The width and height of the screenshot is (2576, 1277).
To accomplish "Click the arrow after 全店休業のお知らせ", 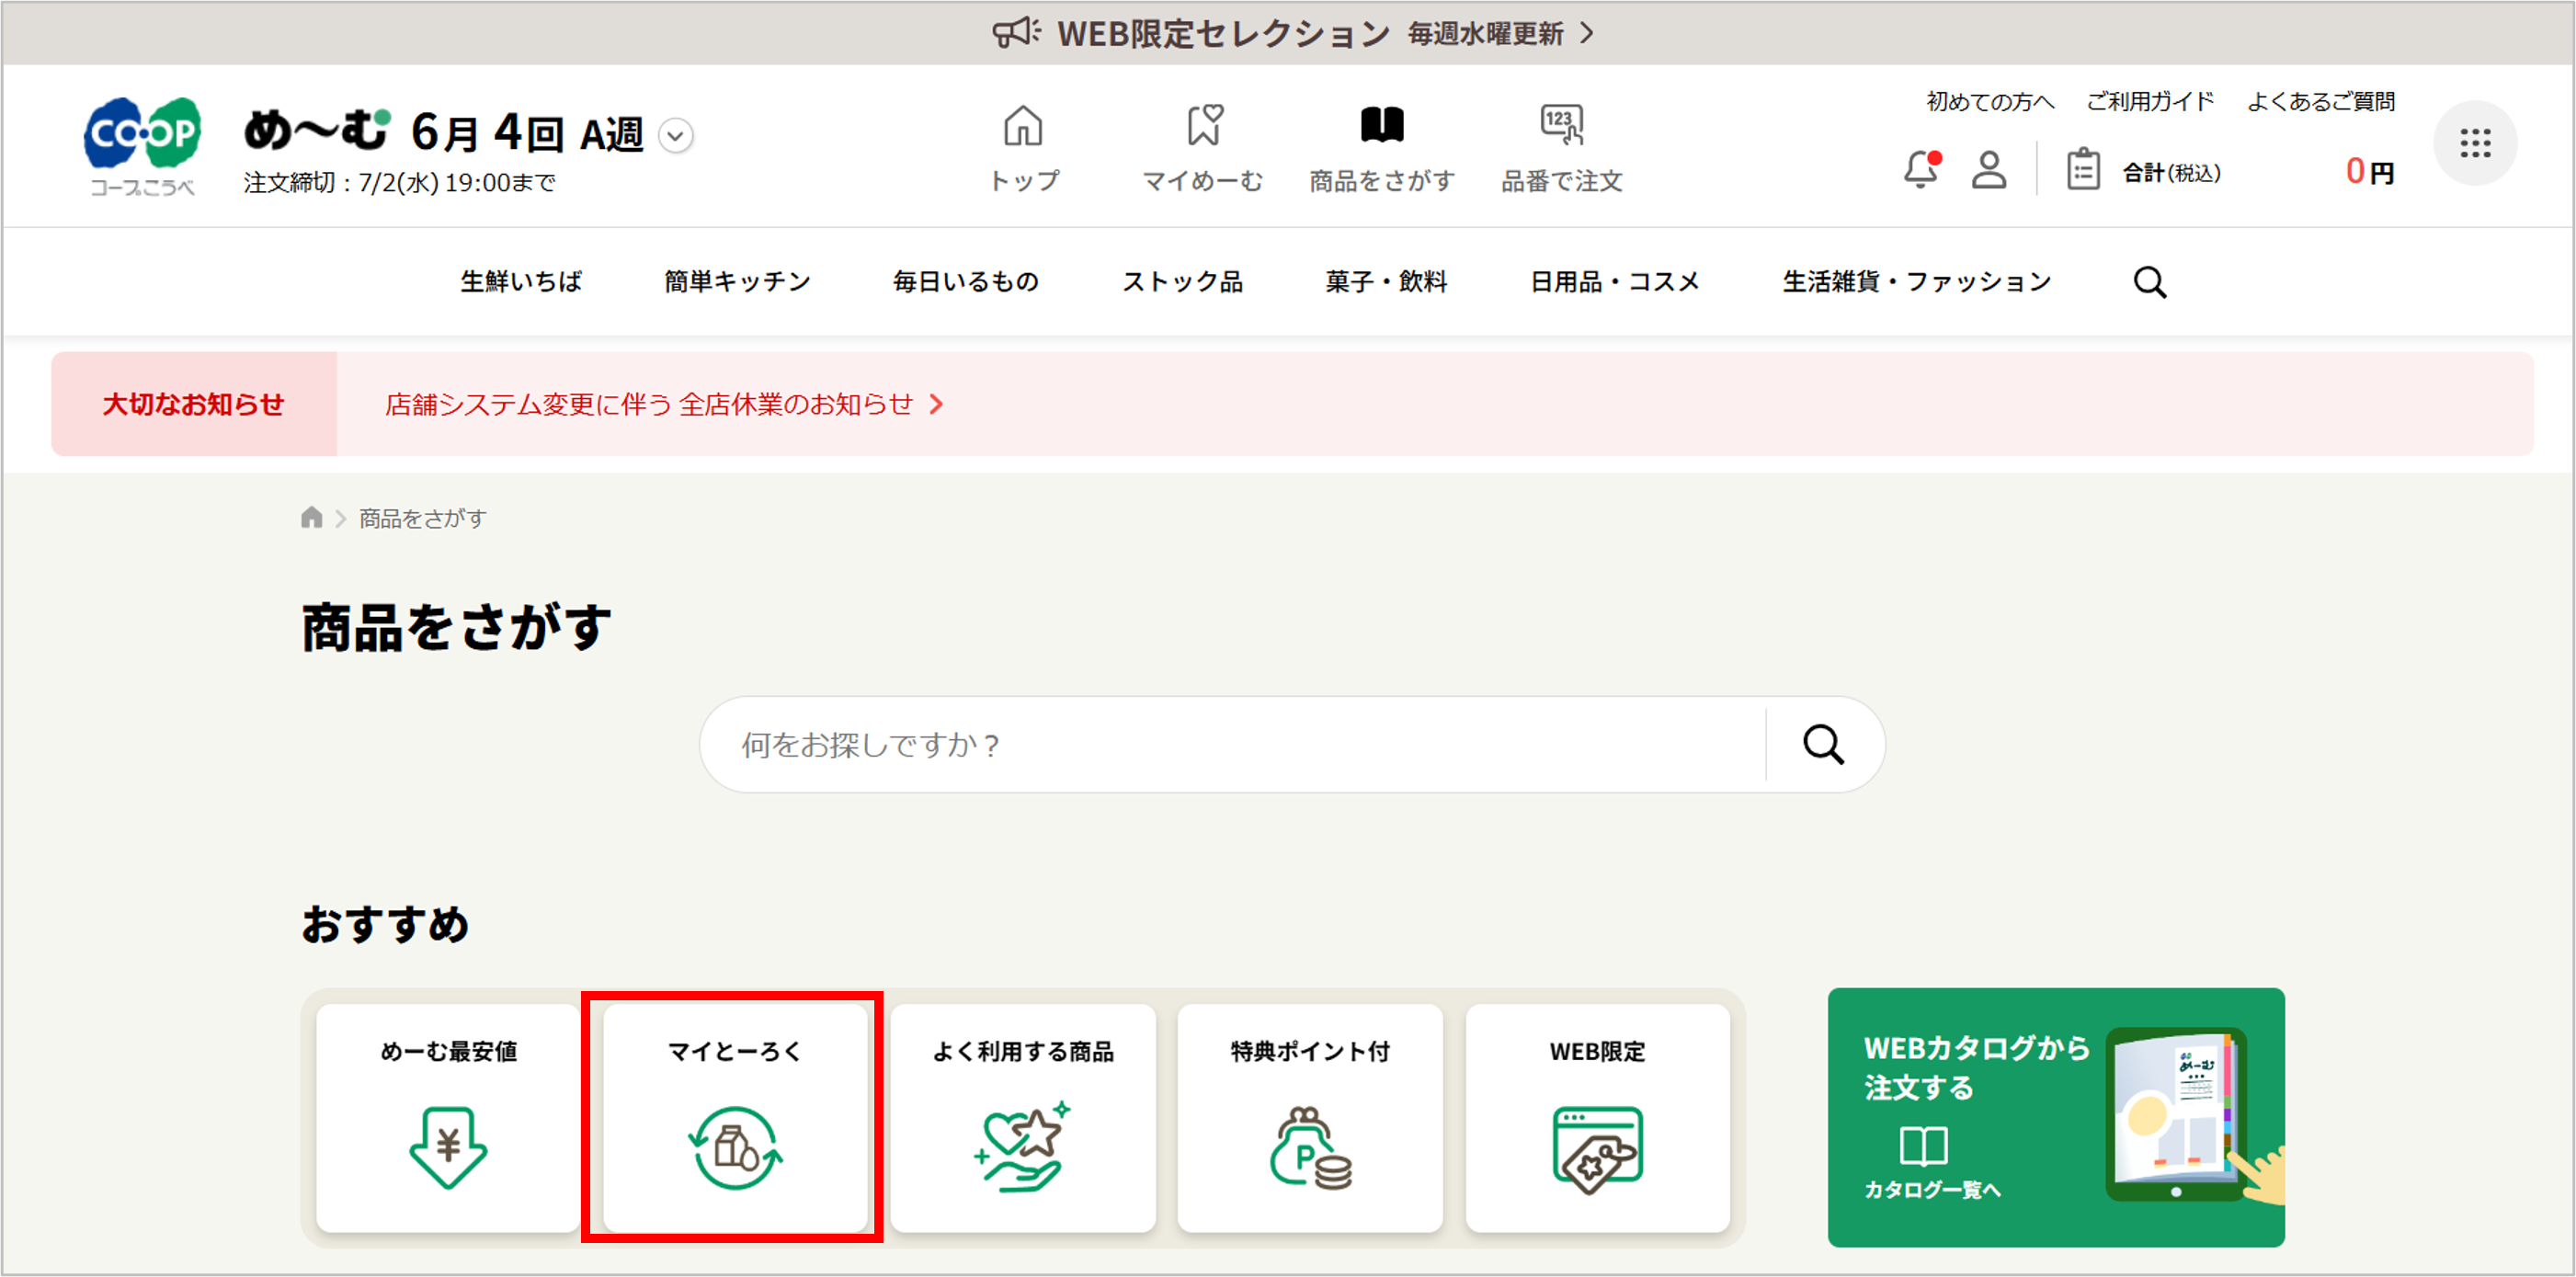I will point(937,404).
